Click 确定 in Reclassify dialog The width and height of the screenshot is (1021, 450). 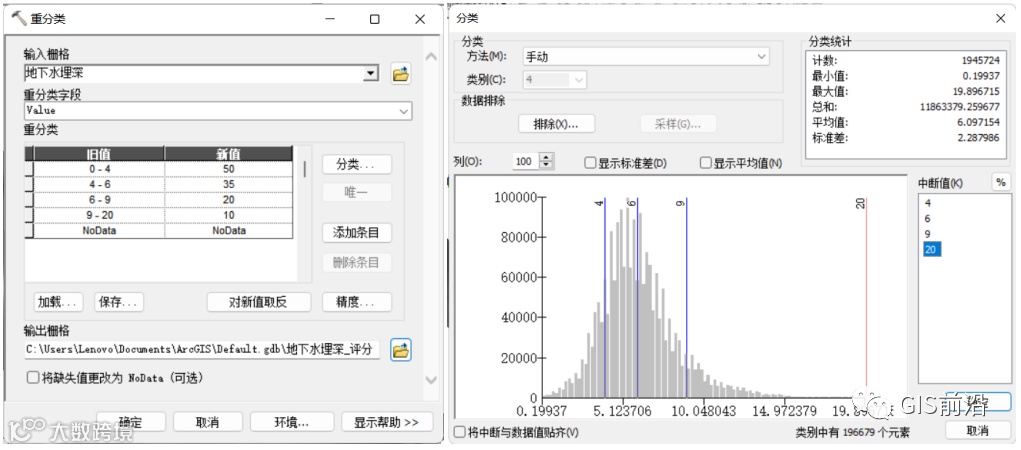click(x=131, y=421)
